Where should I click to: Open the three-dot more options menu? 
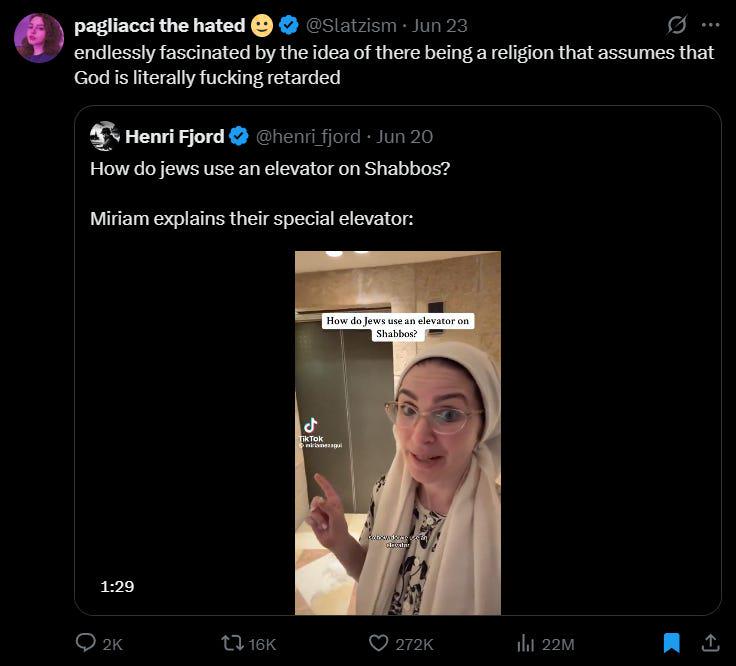click(711, 25)
